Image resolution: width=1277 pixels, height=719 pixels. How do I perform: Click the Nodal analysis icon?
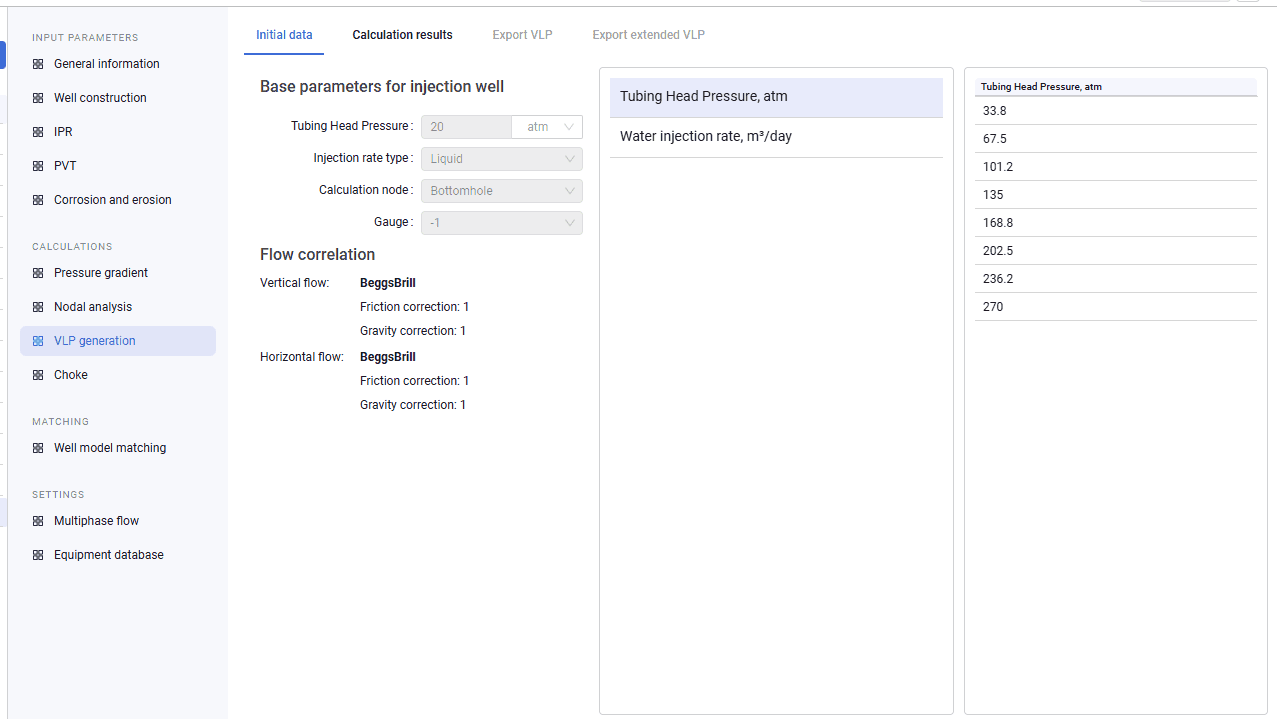coord(38,307)
